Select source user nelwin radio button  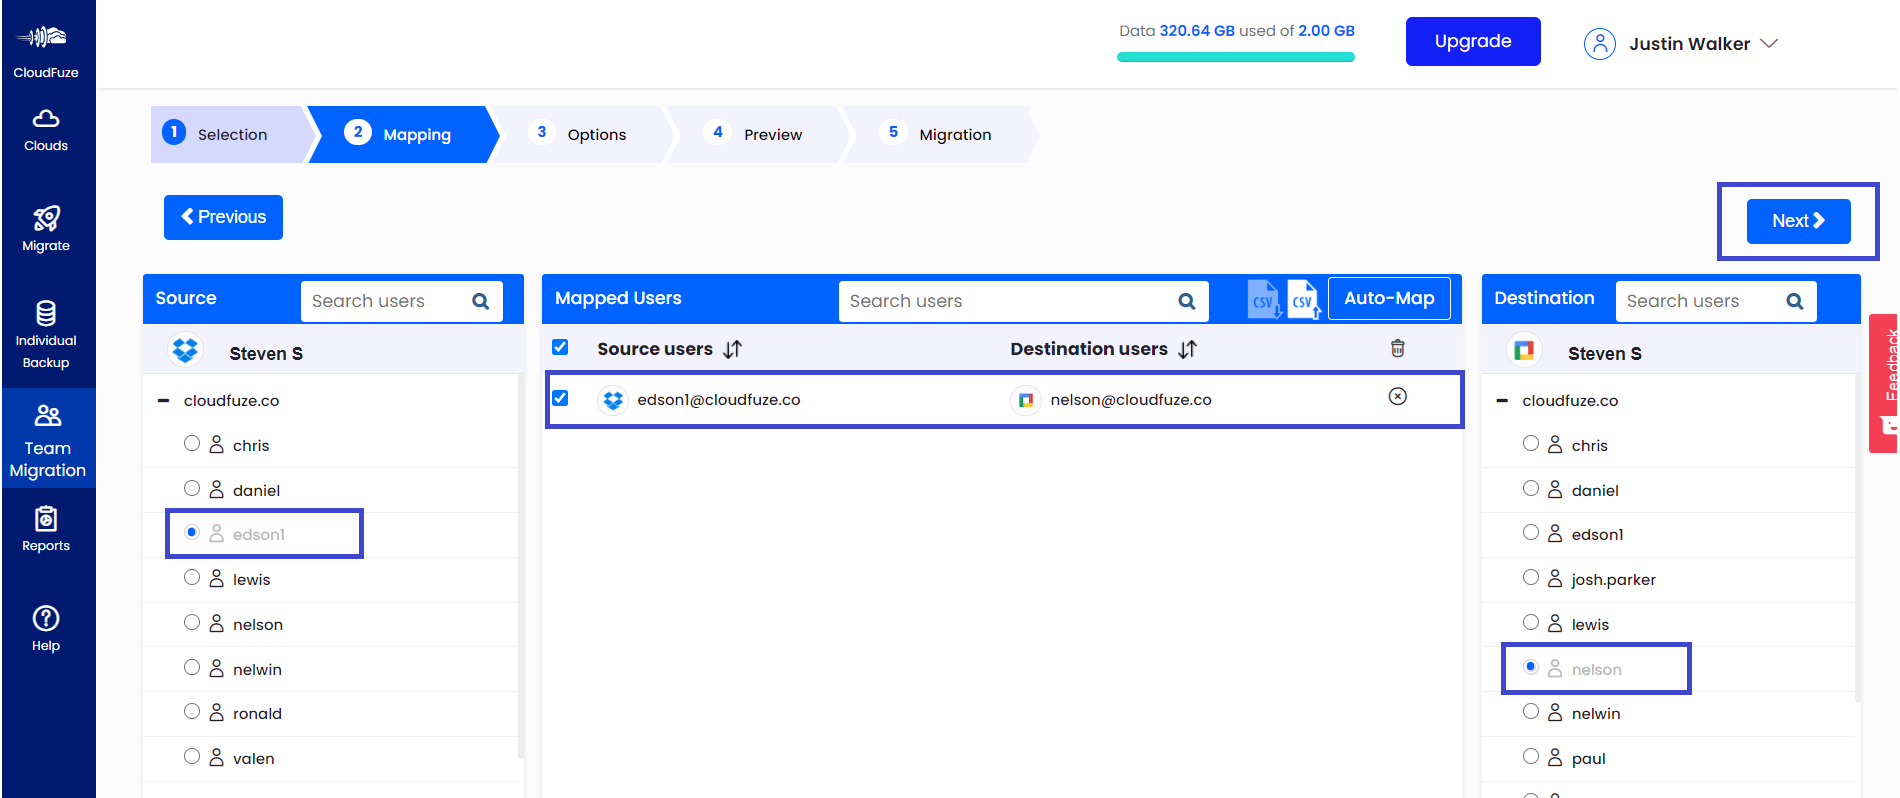pyautogui.click(x=192, y=667)
